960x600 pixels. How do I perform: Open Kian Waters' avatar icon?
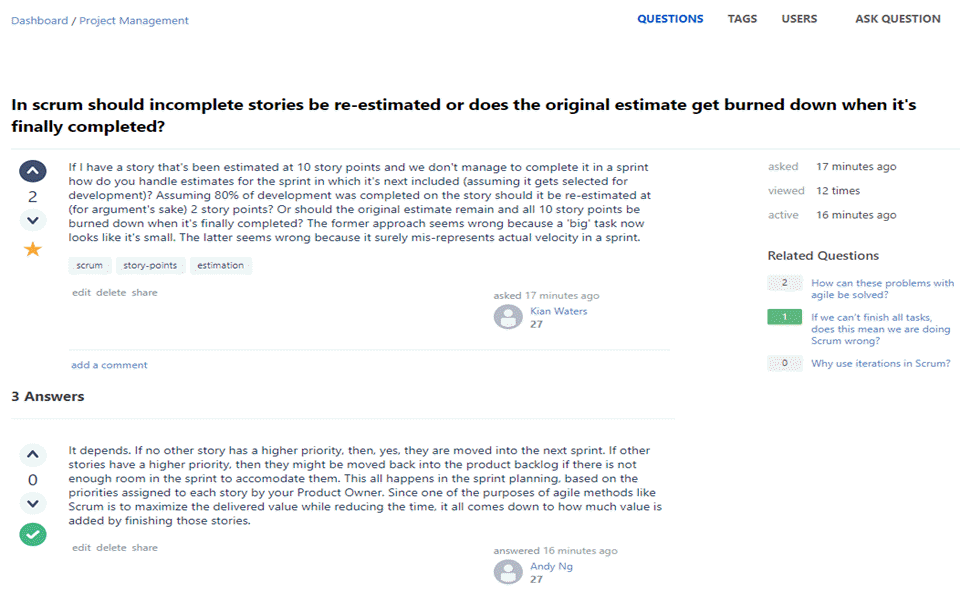tap(509, 317)
